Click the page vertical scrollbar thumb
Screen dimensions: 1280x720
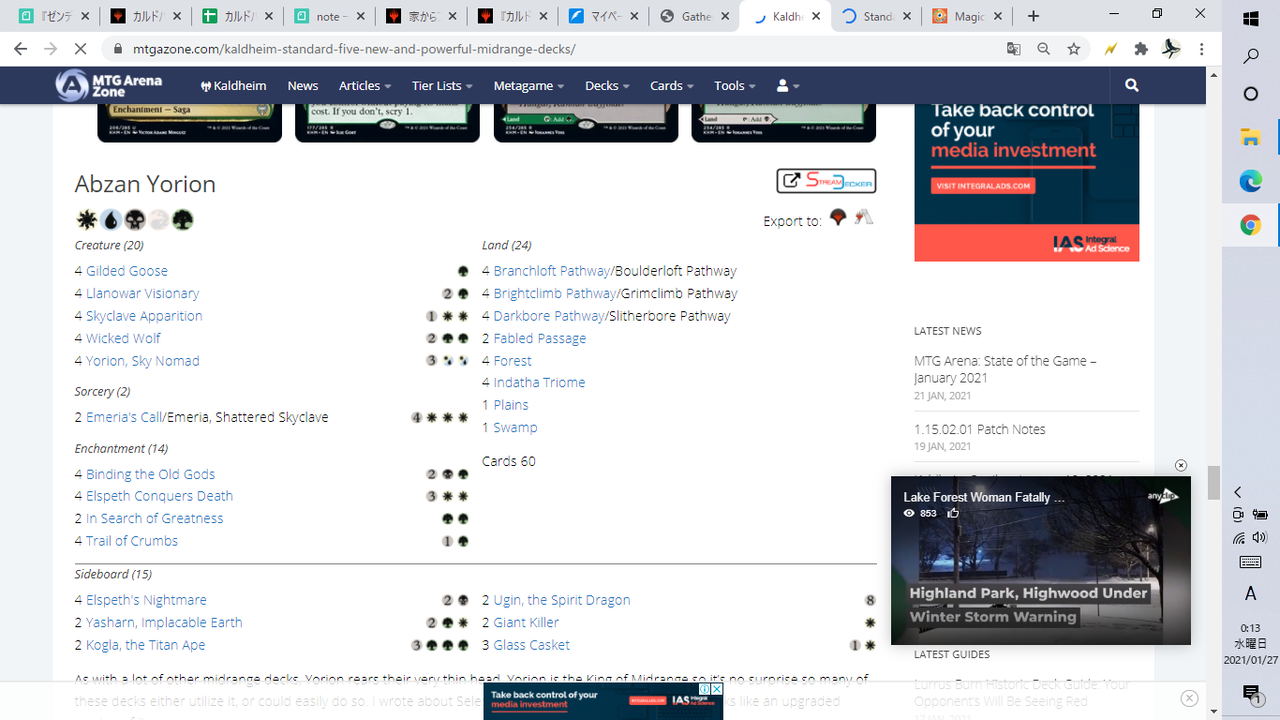(1214, 483)
